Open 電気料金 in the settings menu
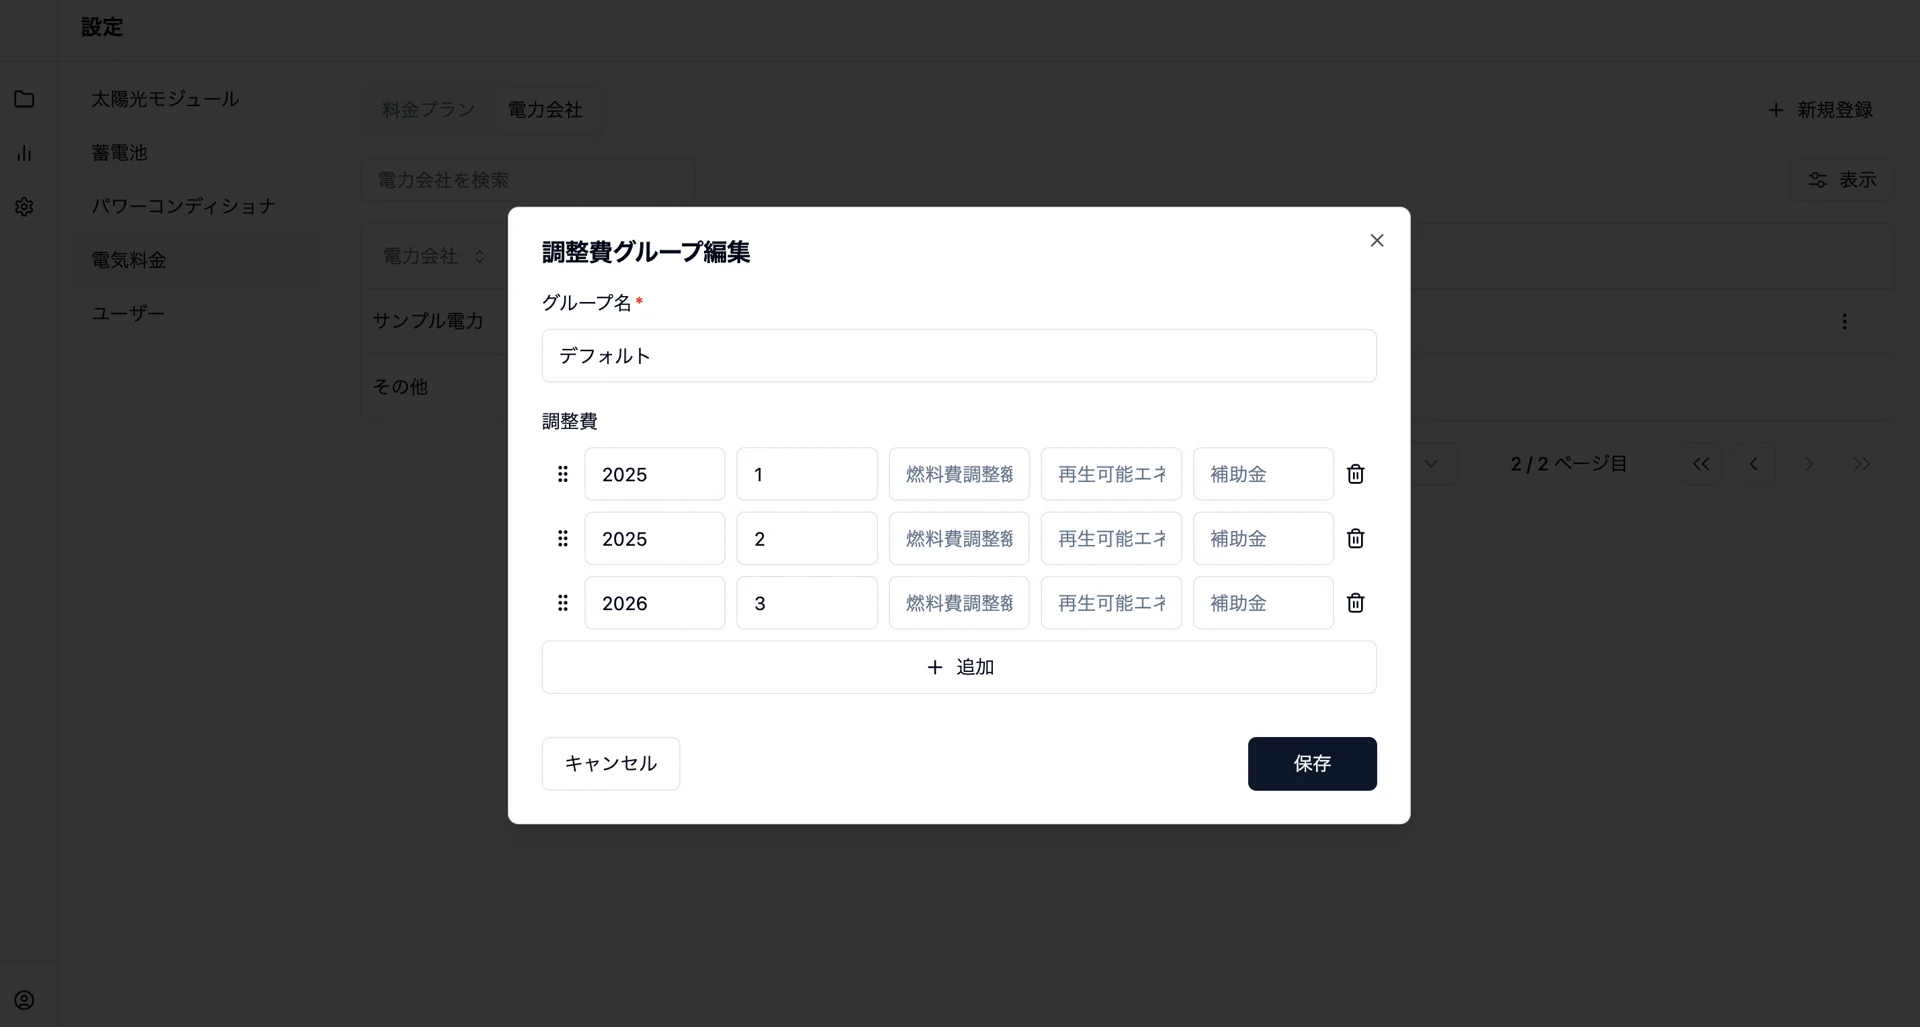The image size is (1920, 1027). 193,260
